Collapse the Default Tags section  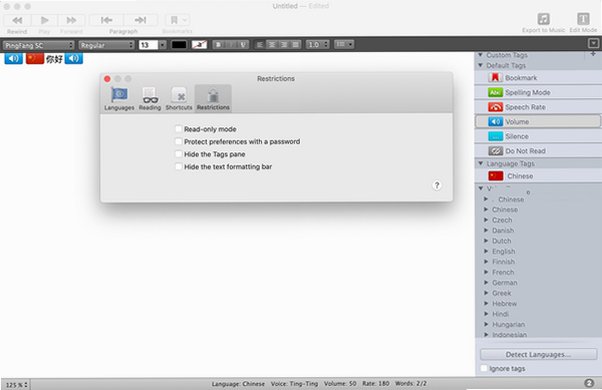(x=480, y=66)
